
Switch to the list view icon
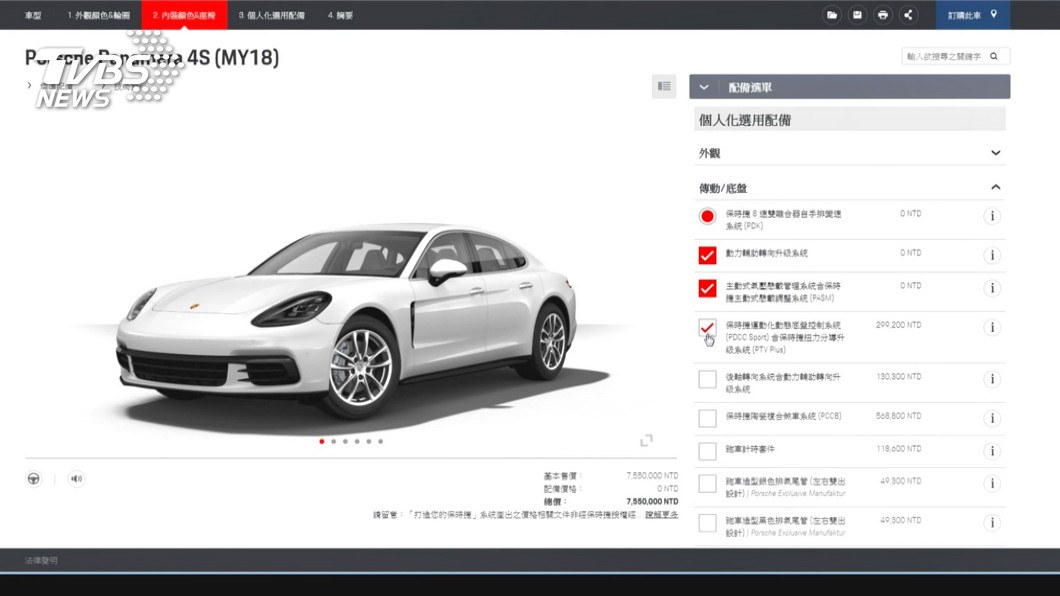coord(664,86)
